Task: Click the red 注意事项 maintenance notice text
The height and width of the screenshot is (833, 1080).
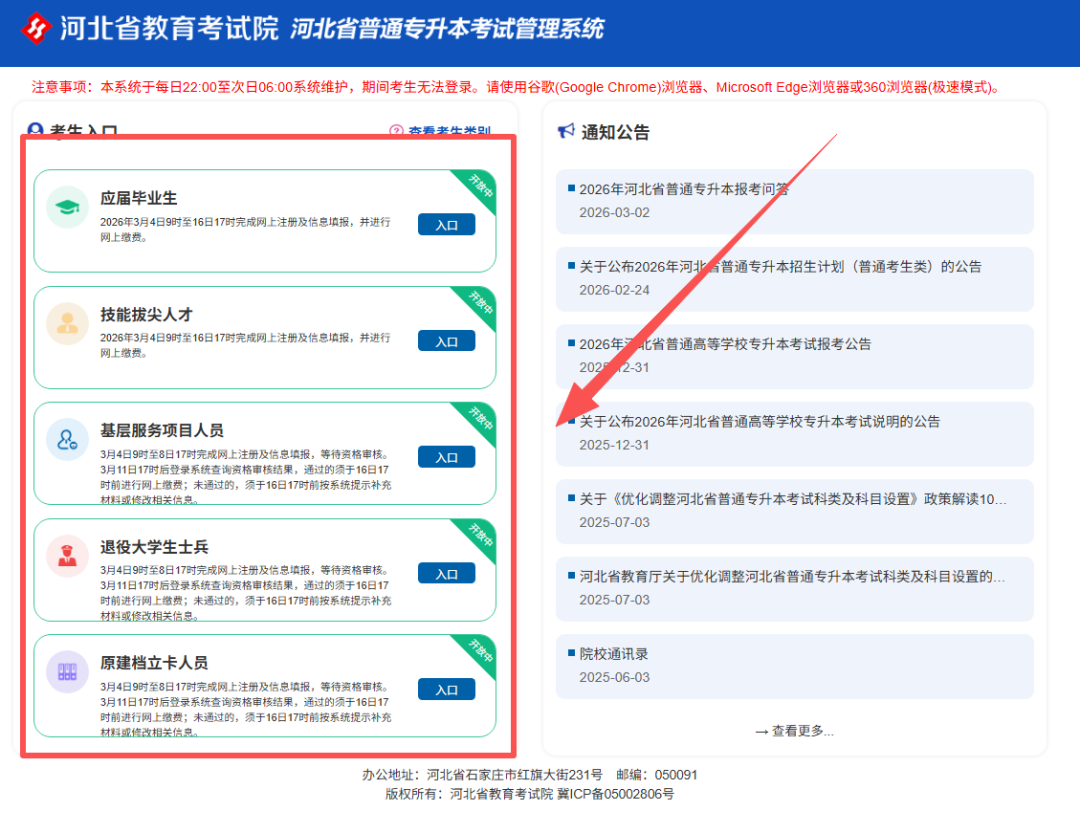Action: pyautogui.click(x=517, y=87)
